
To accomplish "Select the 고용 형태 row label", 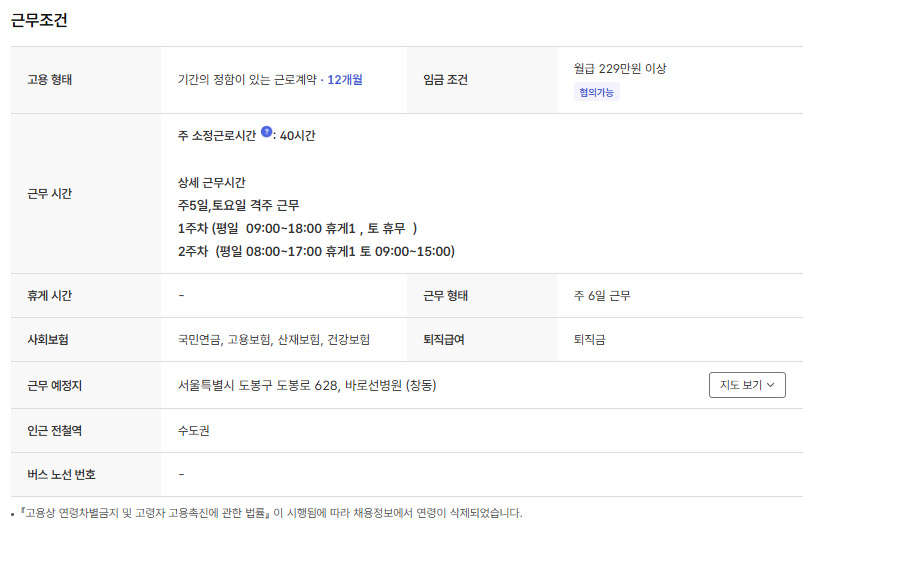I will click(x=49, y=80).
